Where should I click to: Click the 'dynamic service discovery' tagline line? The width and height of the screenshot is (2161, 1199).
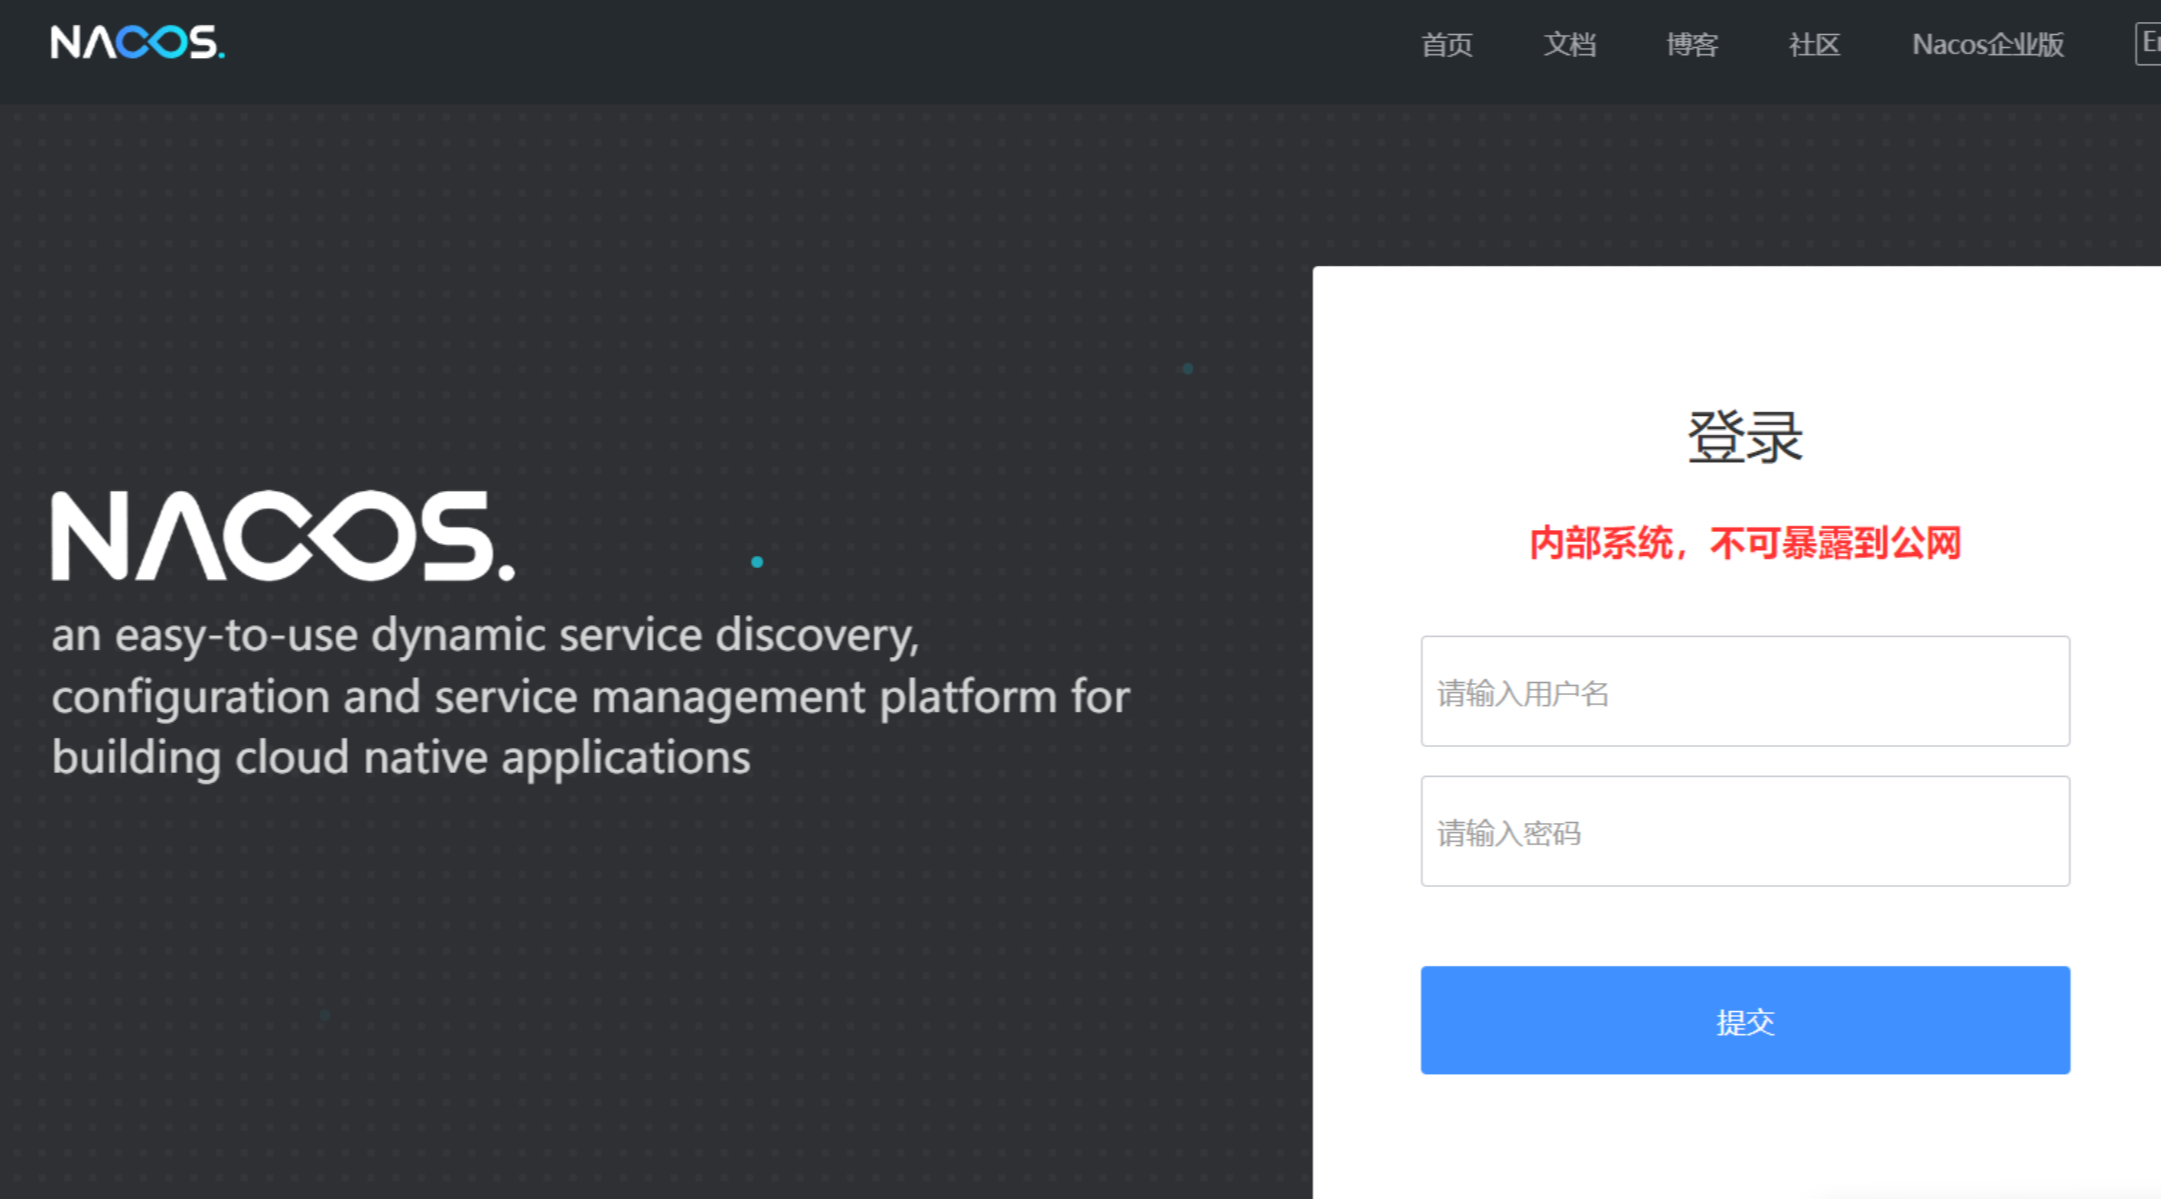485,636
